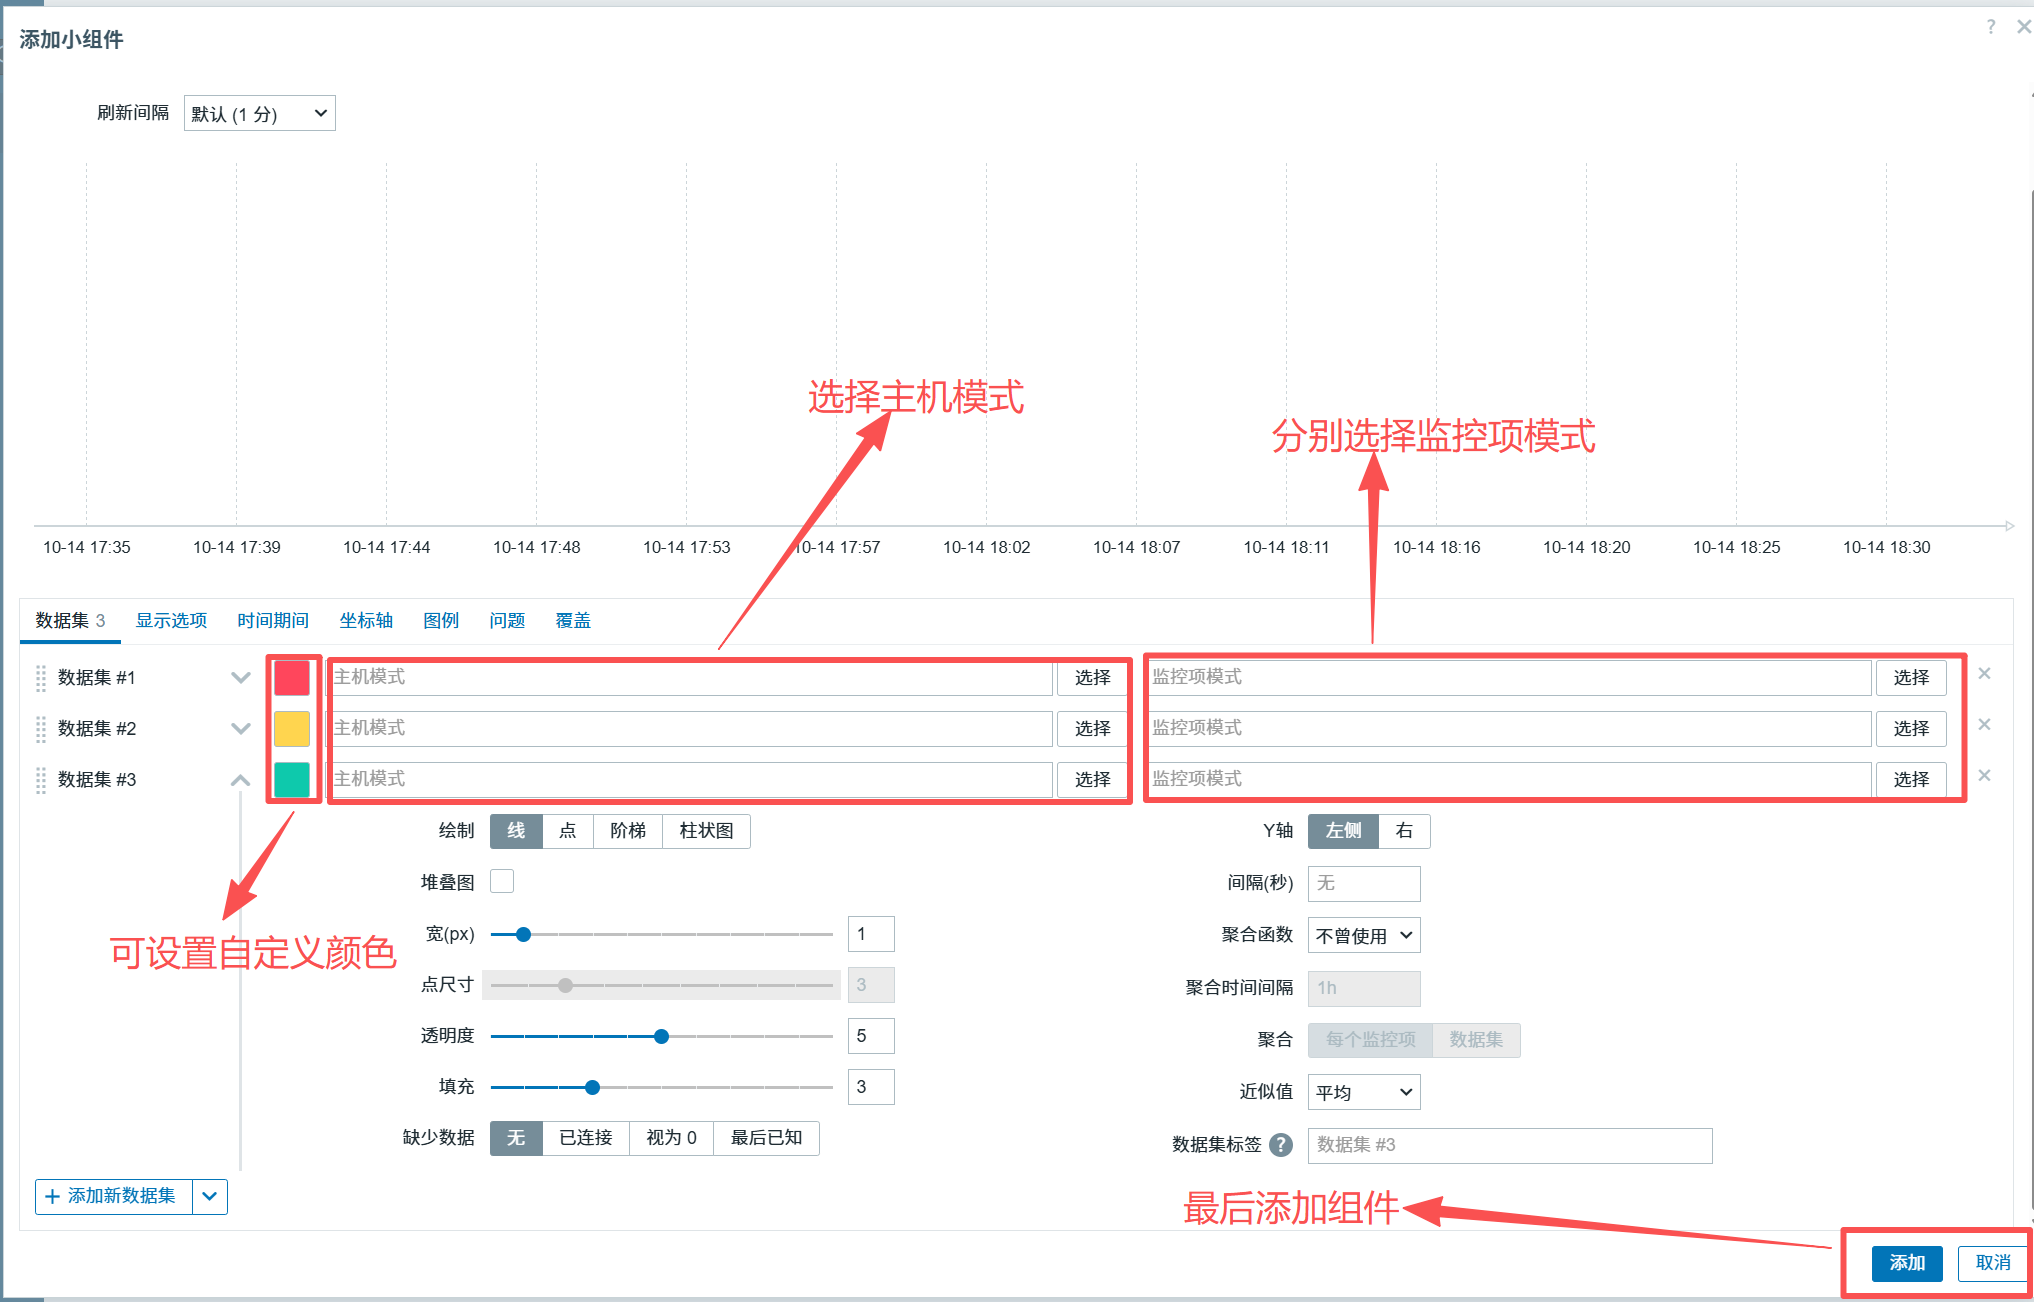Switch to the 显示选项 tab
Image resolution: width=2034 pixels, height=1302 pixels.
[171, 621]
